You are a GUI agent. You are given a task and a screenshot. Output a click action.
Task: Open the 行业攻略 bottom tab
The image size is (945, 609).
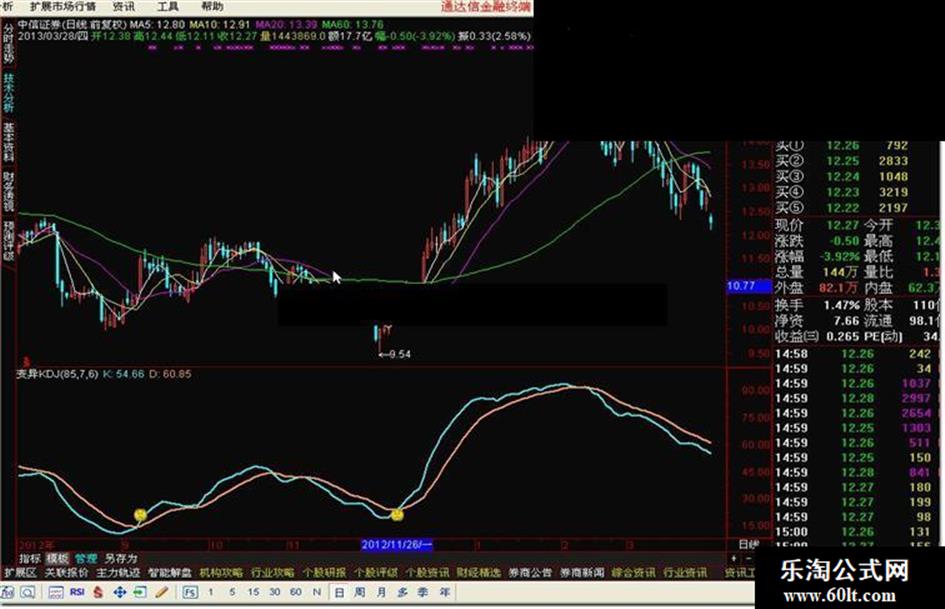[273, 572]
